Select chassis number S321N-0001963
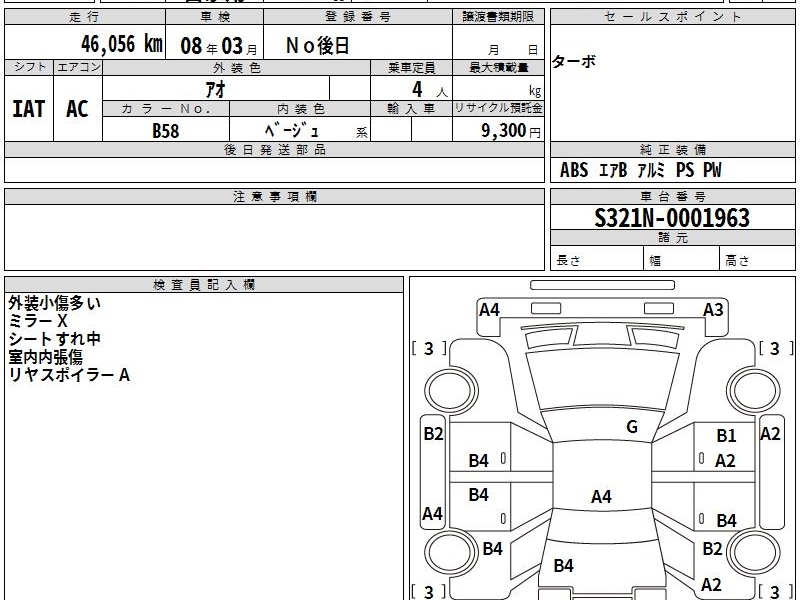The height and width of the screenshot is (600, 800). coord(672,218)
